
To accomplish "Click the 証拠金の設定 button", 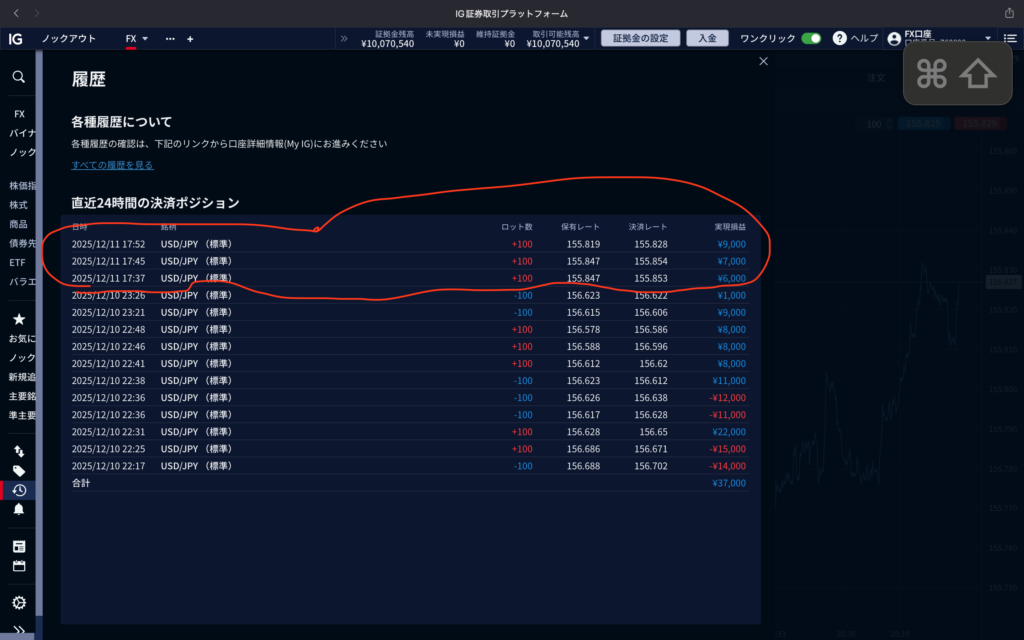I will coord(640,38).
